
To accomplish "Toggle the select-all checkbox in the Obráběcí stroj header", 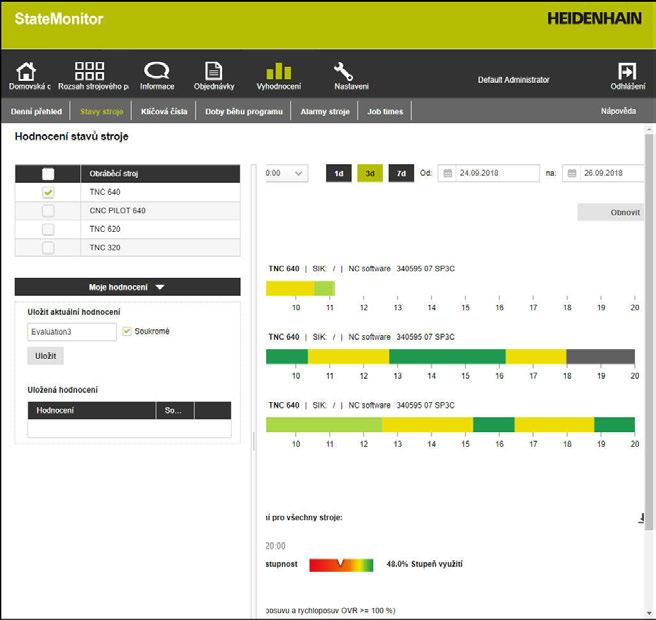I will coord(48,174).
